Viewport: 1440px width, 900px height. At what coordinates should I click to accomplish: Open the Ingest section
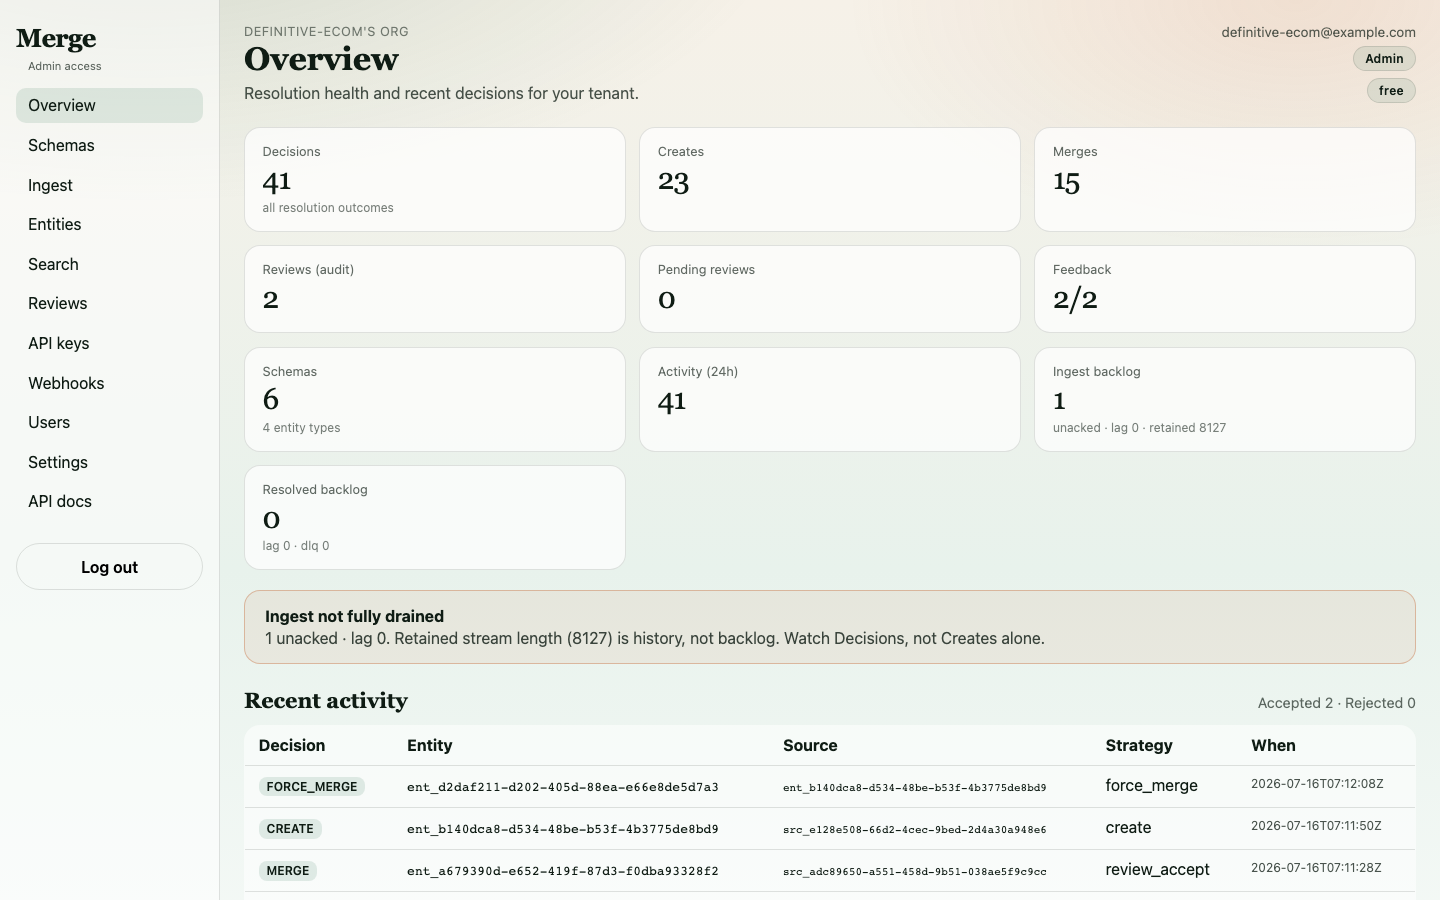coord(109,185)
